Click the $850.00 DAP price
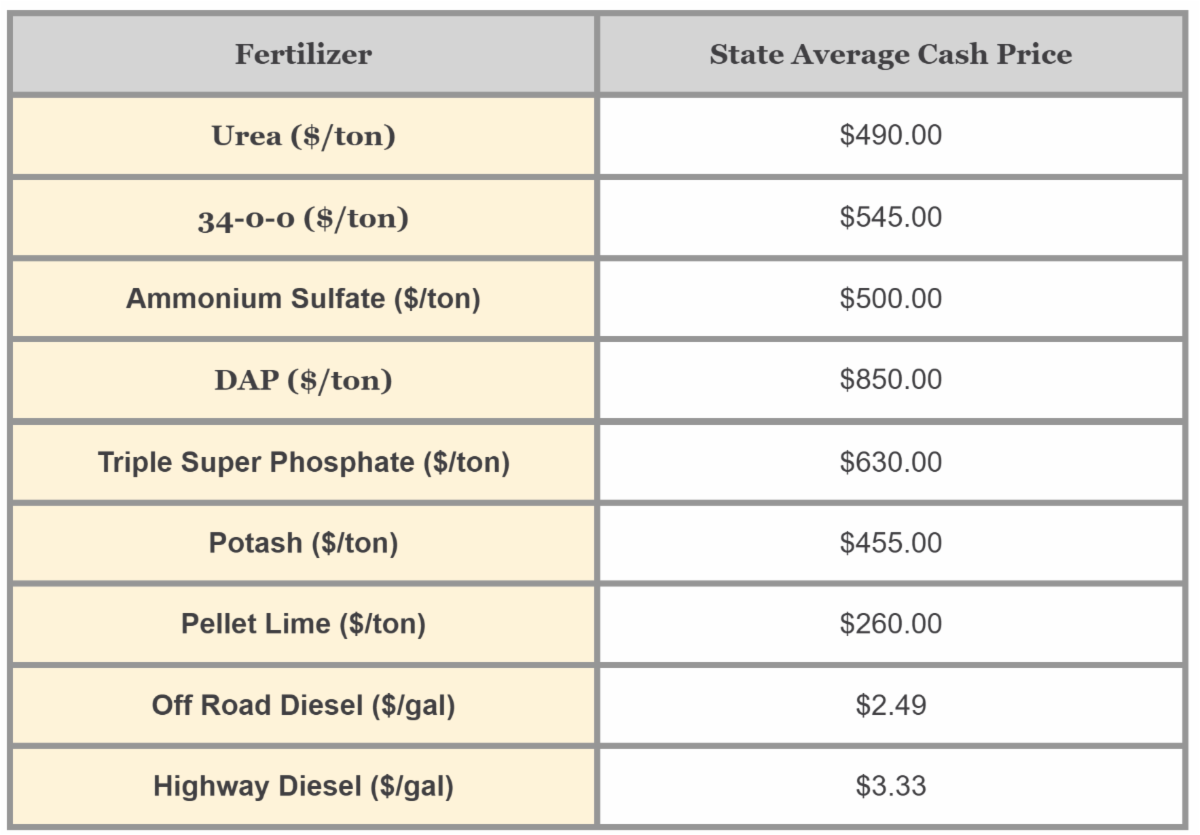 890,380
